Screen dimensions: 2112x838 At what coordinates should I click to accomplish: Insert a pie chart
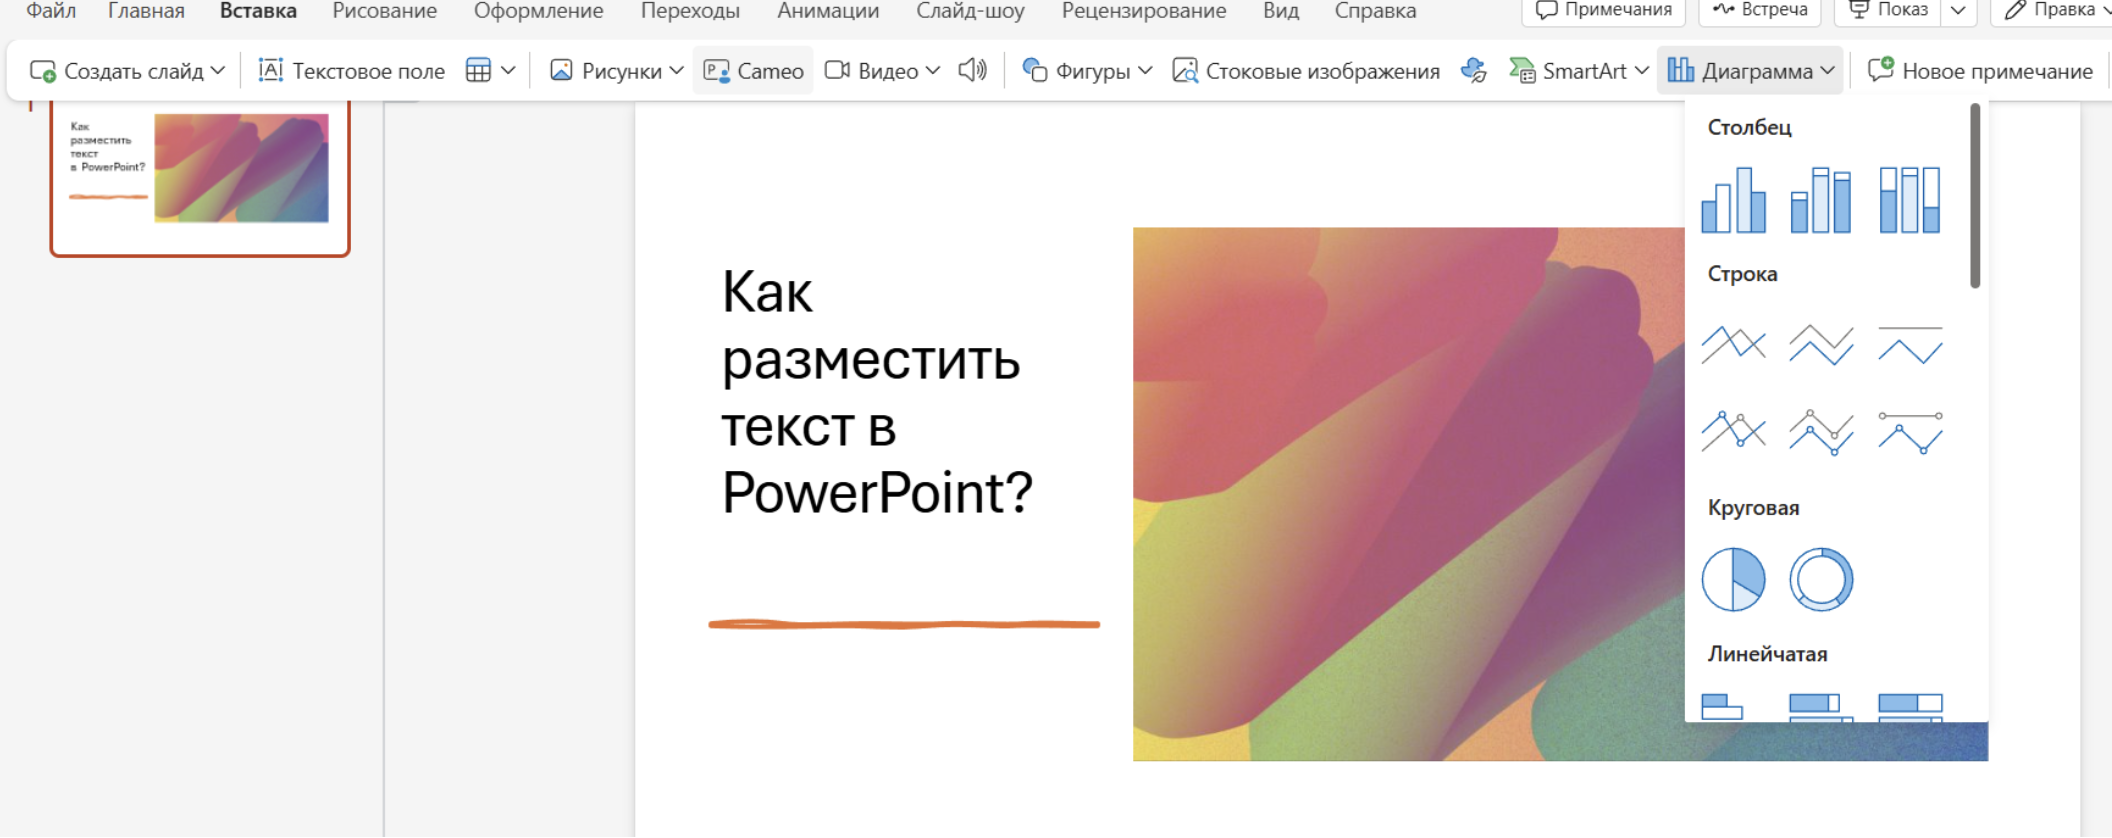click(1733, 579)
